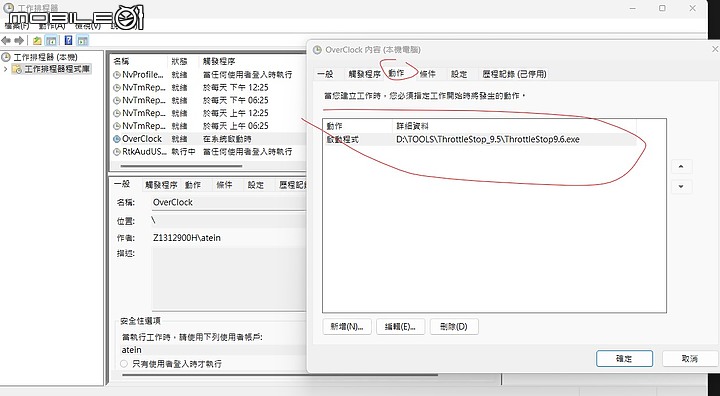Open the 設定 tab in OverClock 內容 dialog
Viewport: 720px width, 396px height.
459,74
